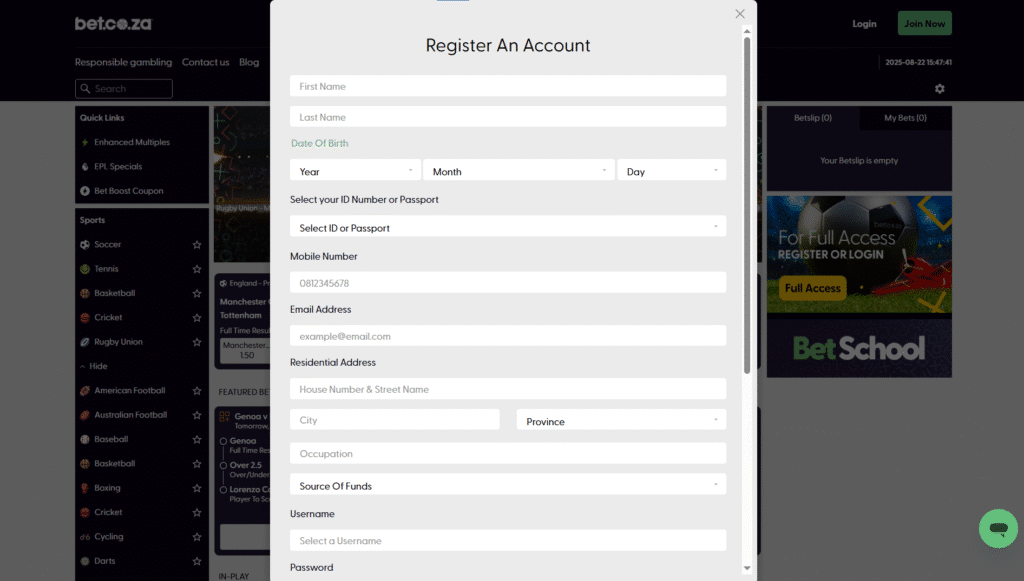The width and height of the screenshot is (1024, 581).
Task: Click the Bet Boost Coupon icon
Action: coord(85,191)
